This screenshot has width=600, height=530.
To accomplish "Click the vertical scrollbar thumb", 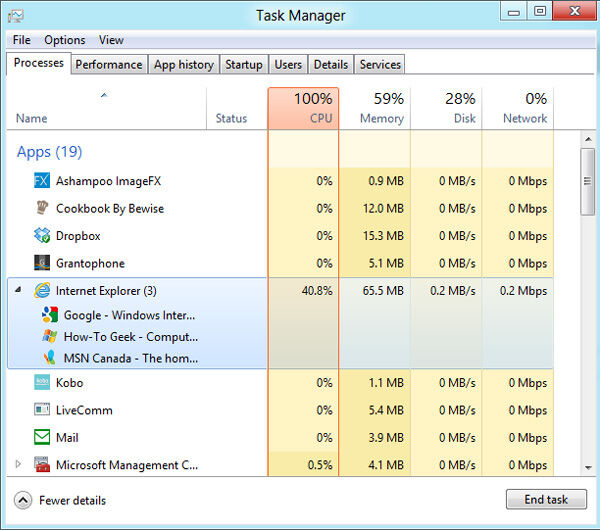I will pos(588,182).
